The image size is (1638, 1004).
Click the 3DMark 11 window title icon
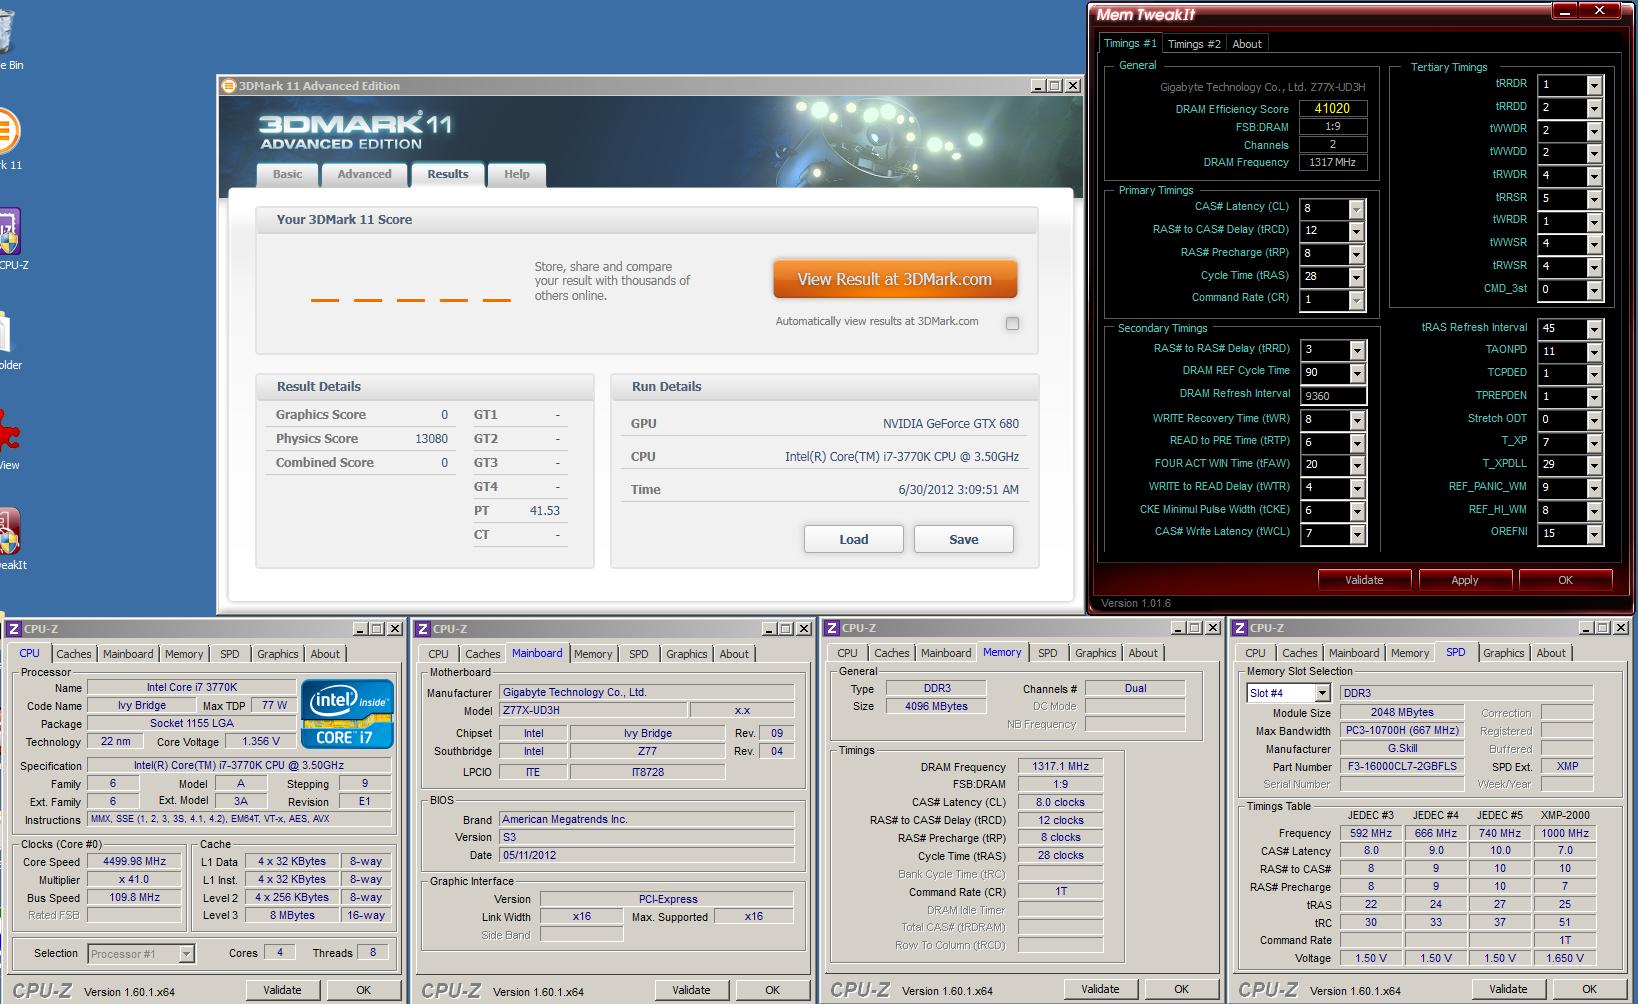click(x=228, y=86)
